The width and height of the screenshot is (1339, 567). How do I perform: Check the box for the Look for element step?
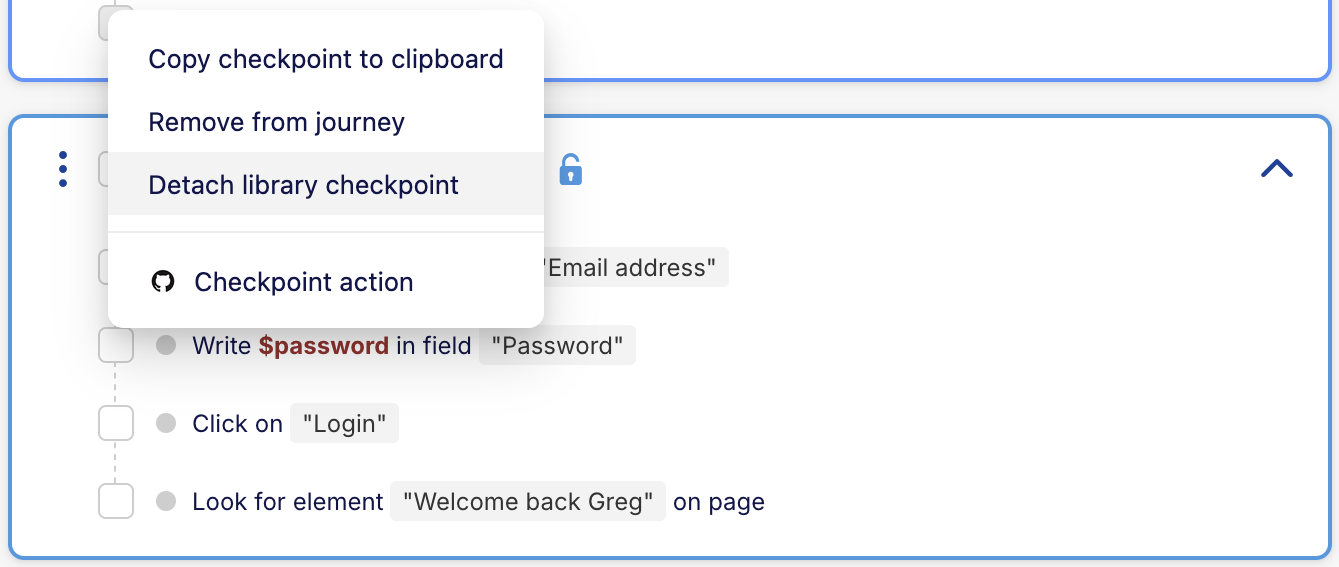pyautogui.click(x=116, y=501)
